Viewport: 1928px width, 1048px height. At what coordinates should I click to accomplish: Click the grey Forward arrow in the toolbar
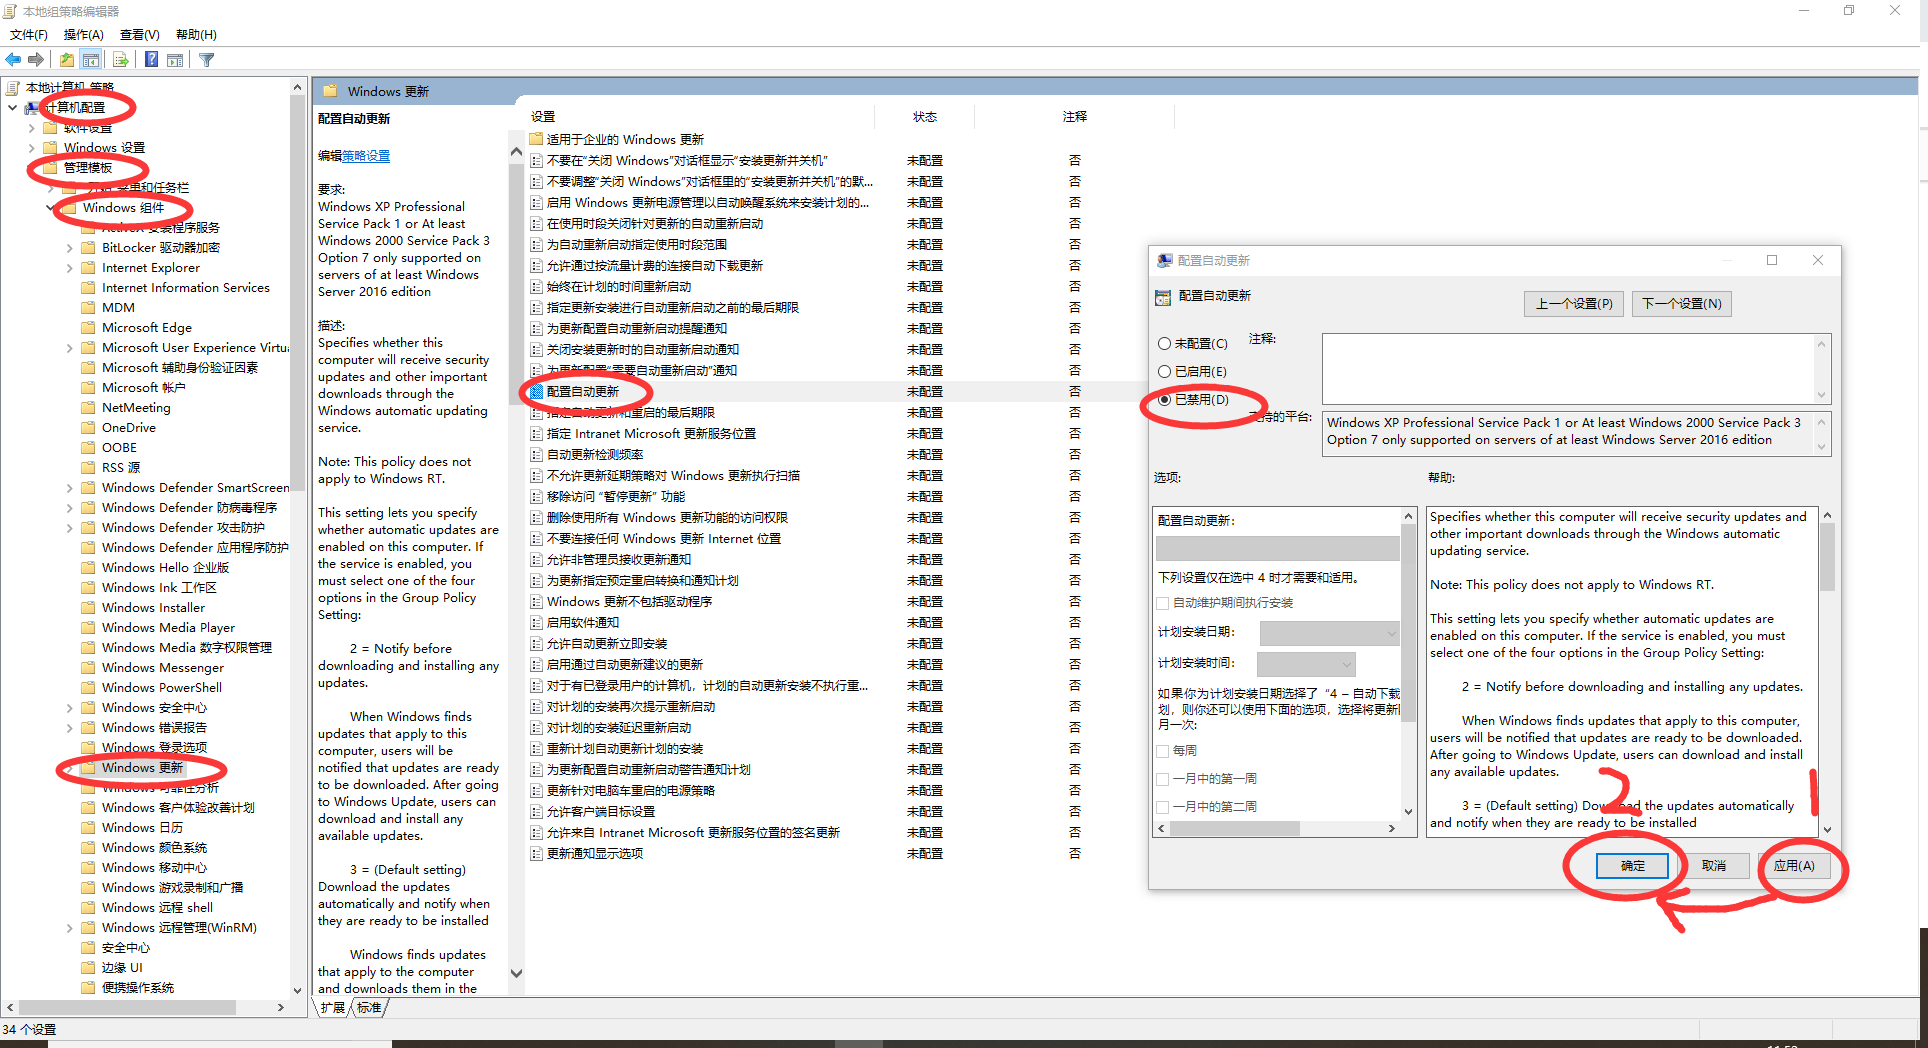[37, 60]
